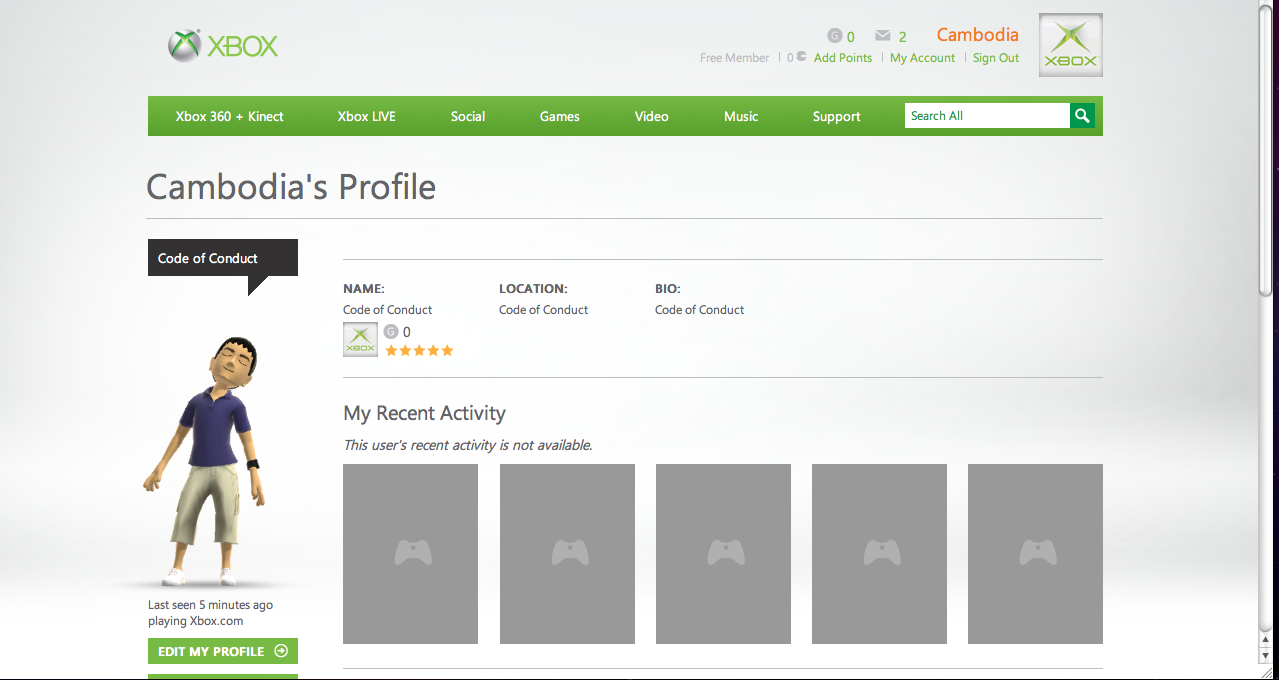Click the second recent activity game tile
Screen dimensions: 1279x680
tap(567, 554)
